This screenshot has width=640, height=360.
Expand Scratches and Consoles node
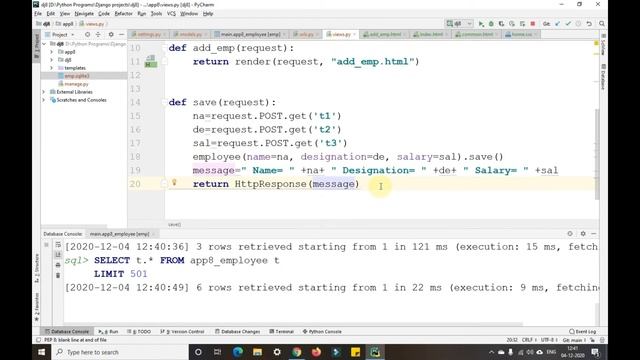click(x=44, y=100)
